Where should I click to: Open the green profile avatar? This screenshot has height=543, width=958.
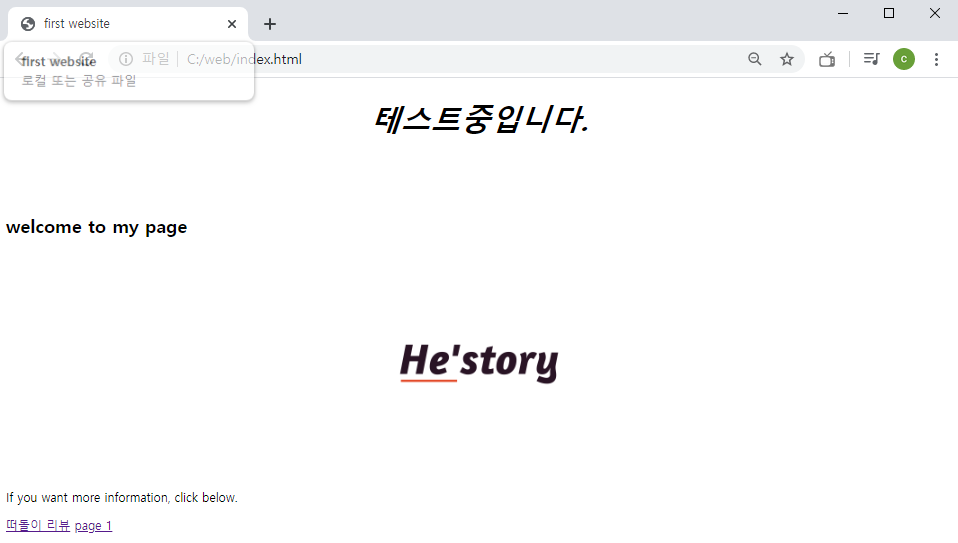[x=904, y=59]
